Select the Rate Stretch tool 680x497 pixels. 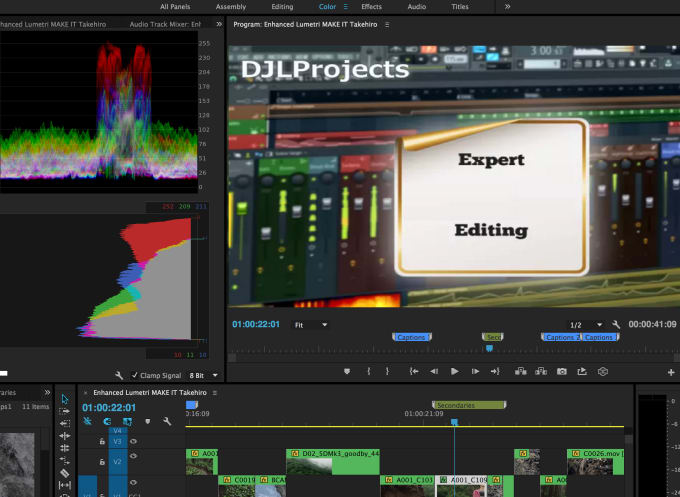(x=65, y=460)
